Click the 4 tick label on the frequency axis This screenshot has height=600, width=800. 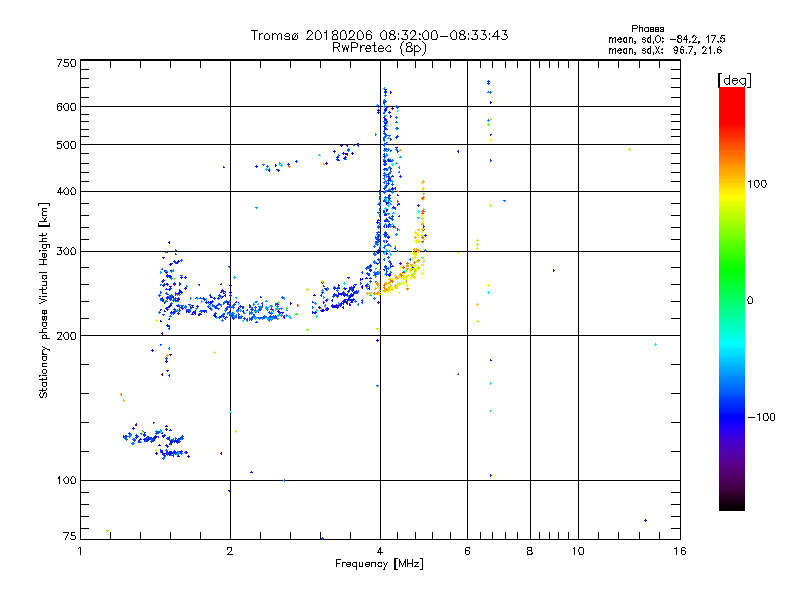379,551
